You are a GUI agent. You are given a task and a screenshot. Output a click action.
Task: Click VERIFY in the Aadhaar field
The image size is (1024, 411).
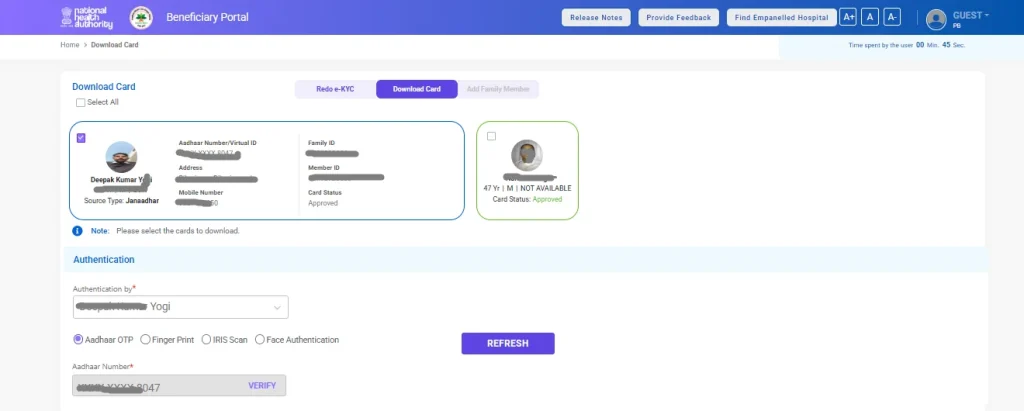(x=262, y=386)
